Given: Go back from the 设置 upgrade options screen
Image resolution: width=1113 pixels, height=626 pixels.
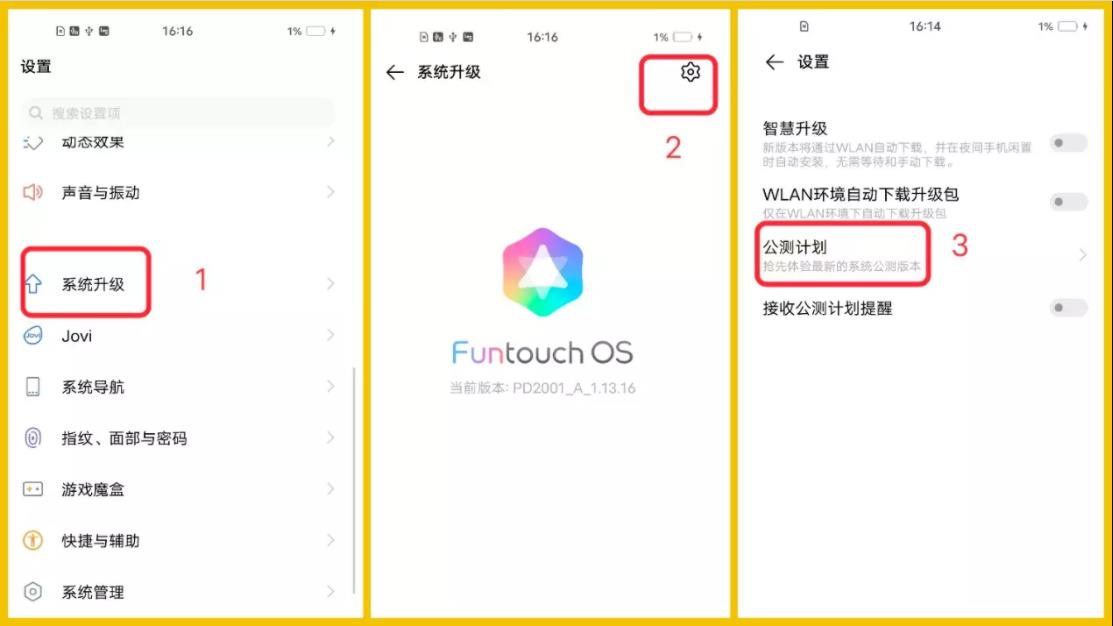Looking at the screenshot, I should pos(774,62).
